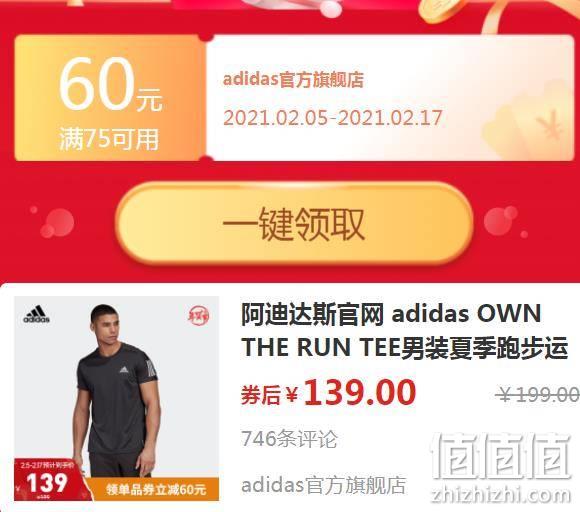The image size is (580, 512).
Task: Click the 领单品券立减60元 orange banner
Action: pyautogui.click(x=155, y=489)
